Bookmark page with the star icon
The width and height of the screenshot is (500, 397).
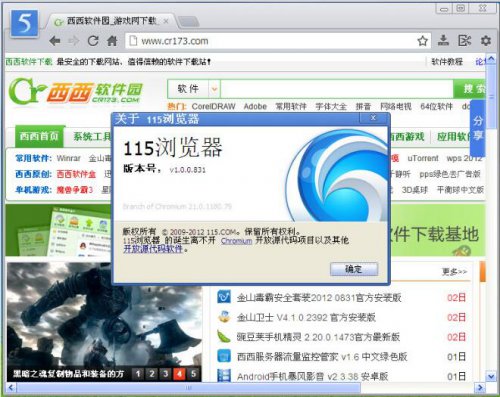[x=422, y=41]
